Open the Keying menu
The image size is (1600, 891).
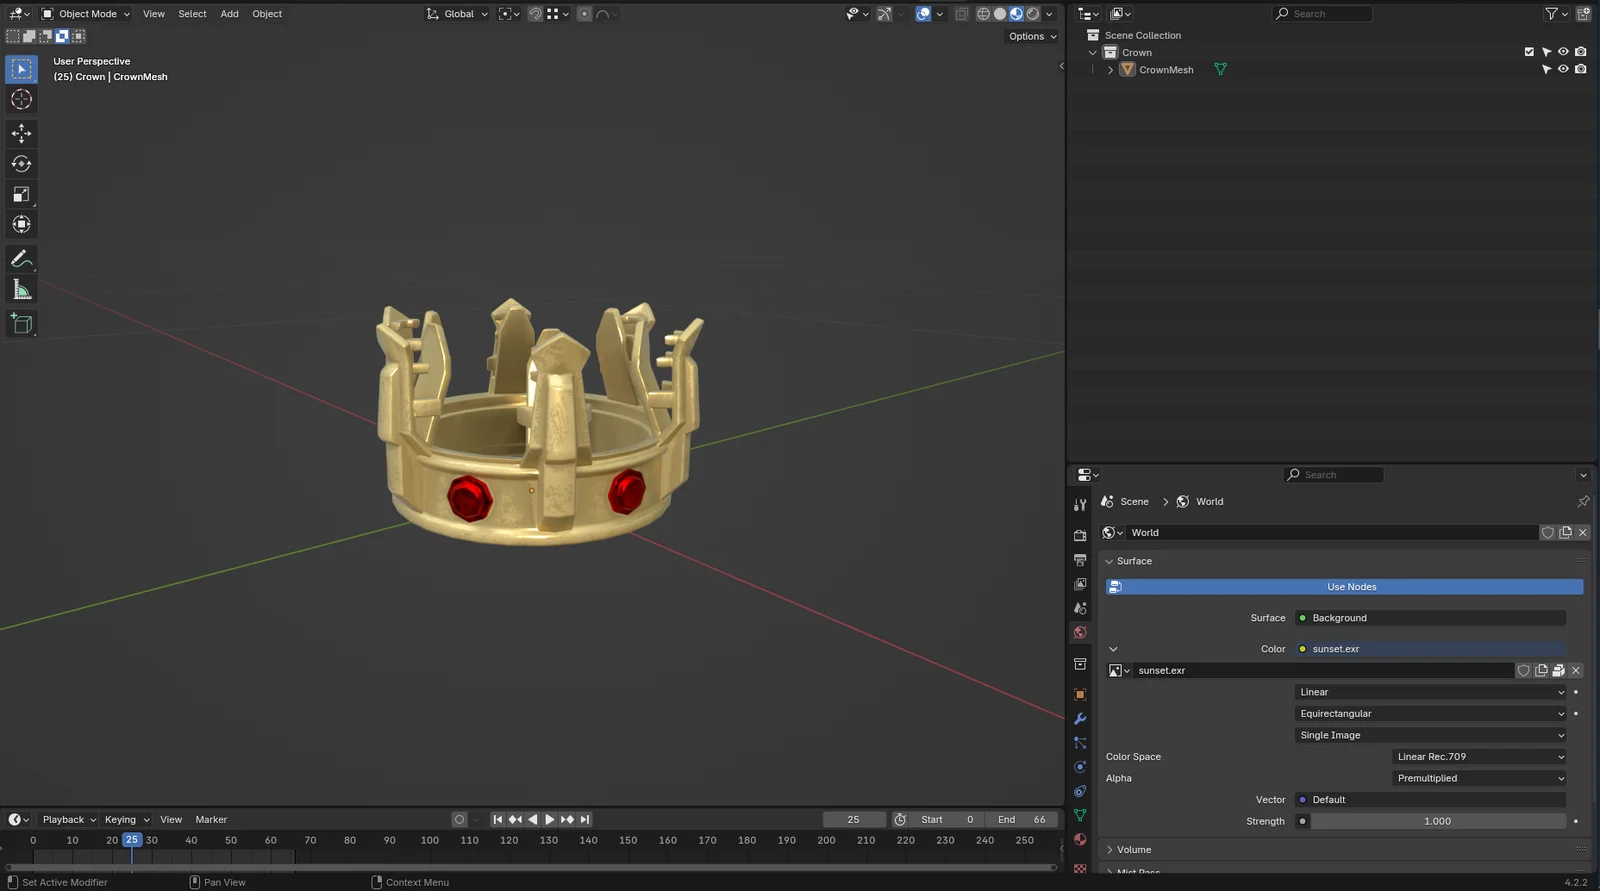(x=126, y=820)
